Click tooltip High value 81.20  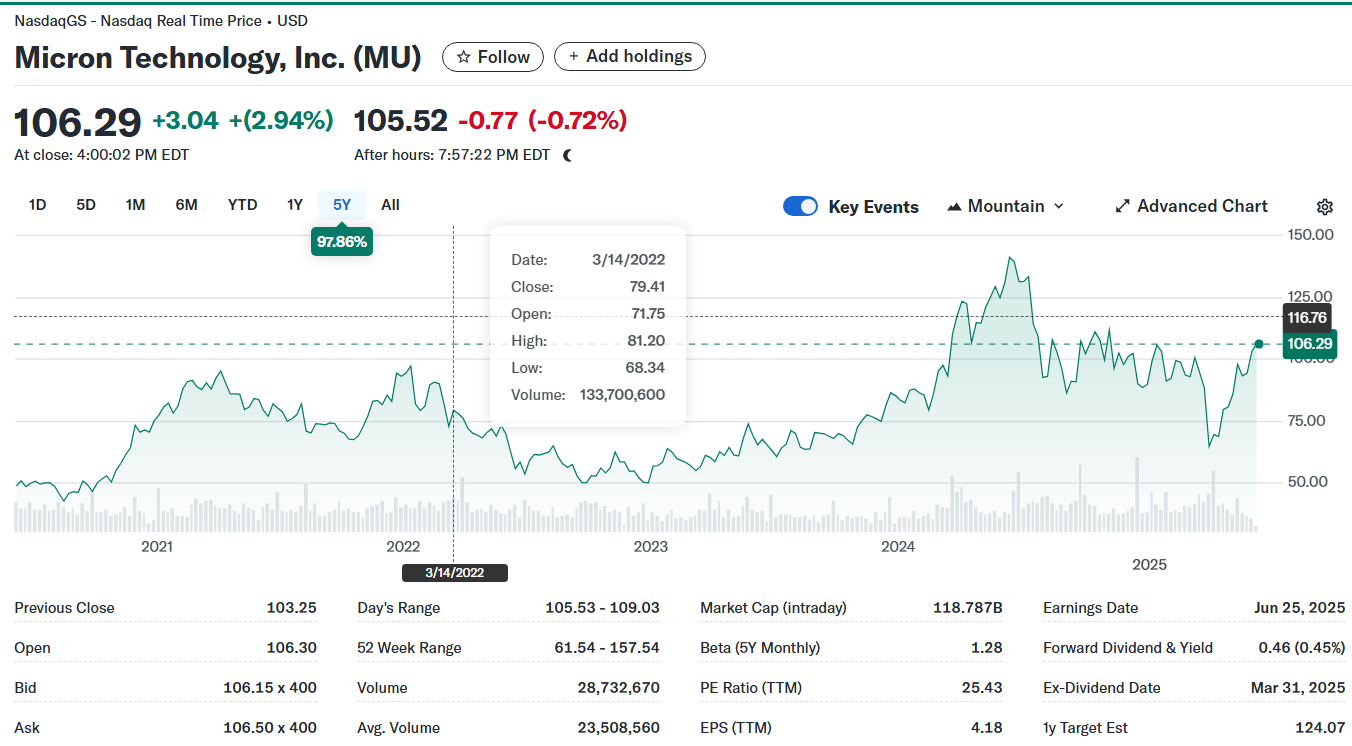pos(648,341)
